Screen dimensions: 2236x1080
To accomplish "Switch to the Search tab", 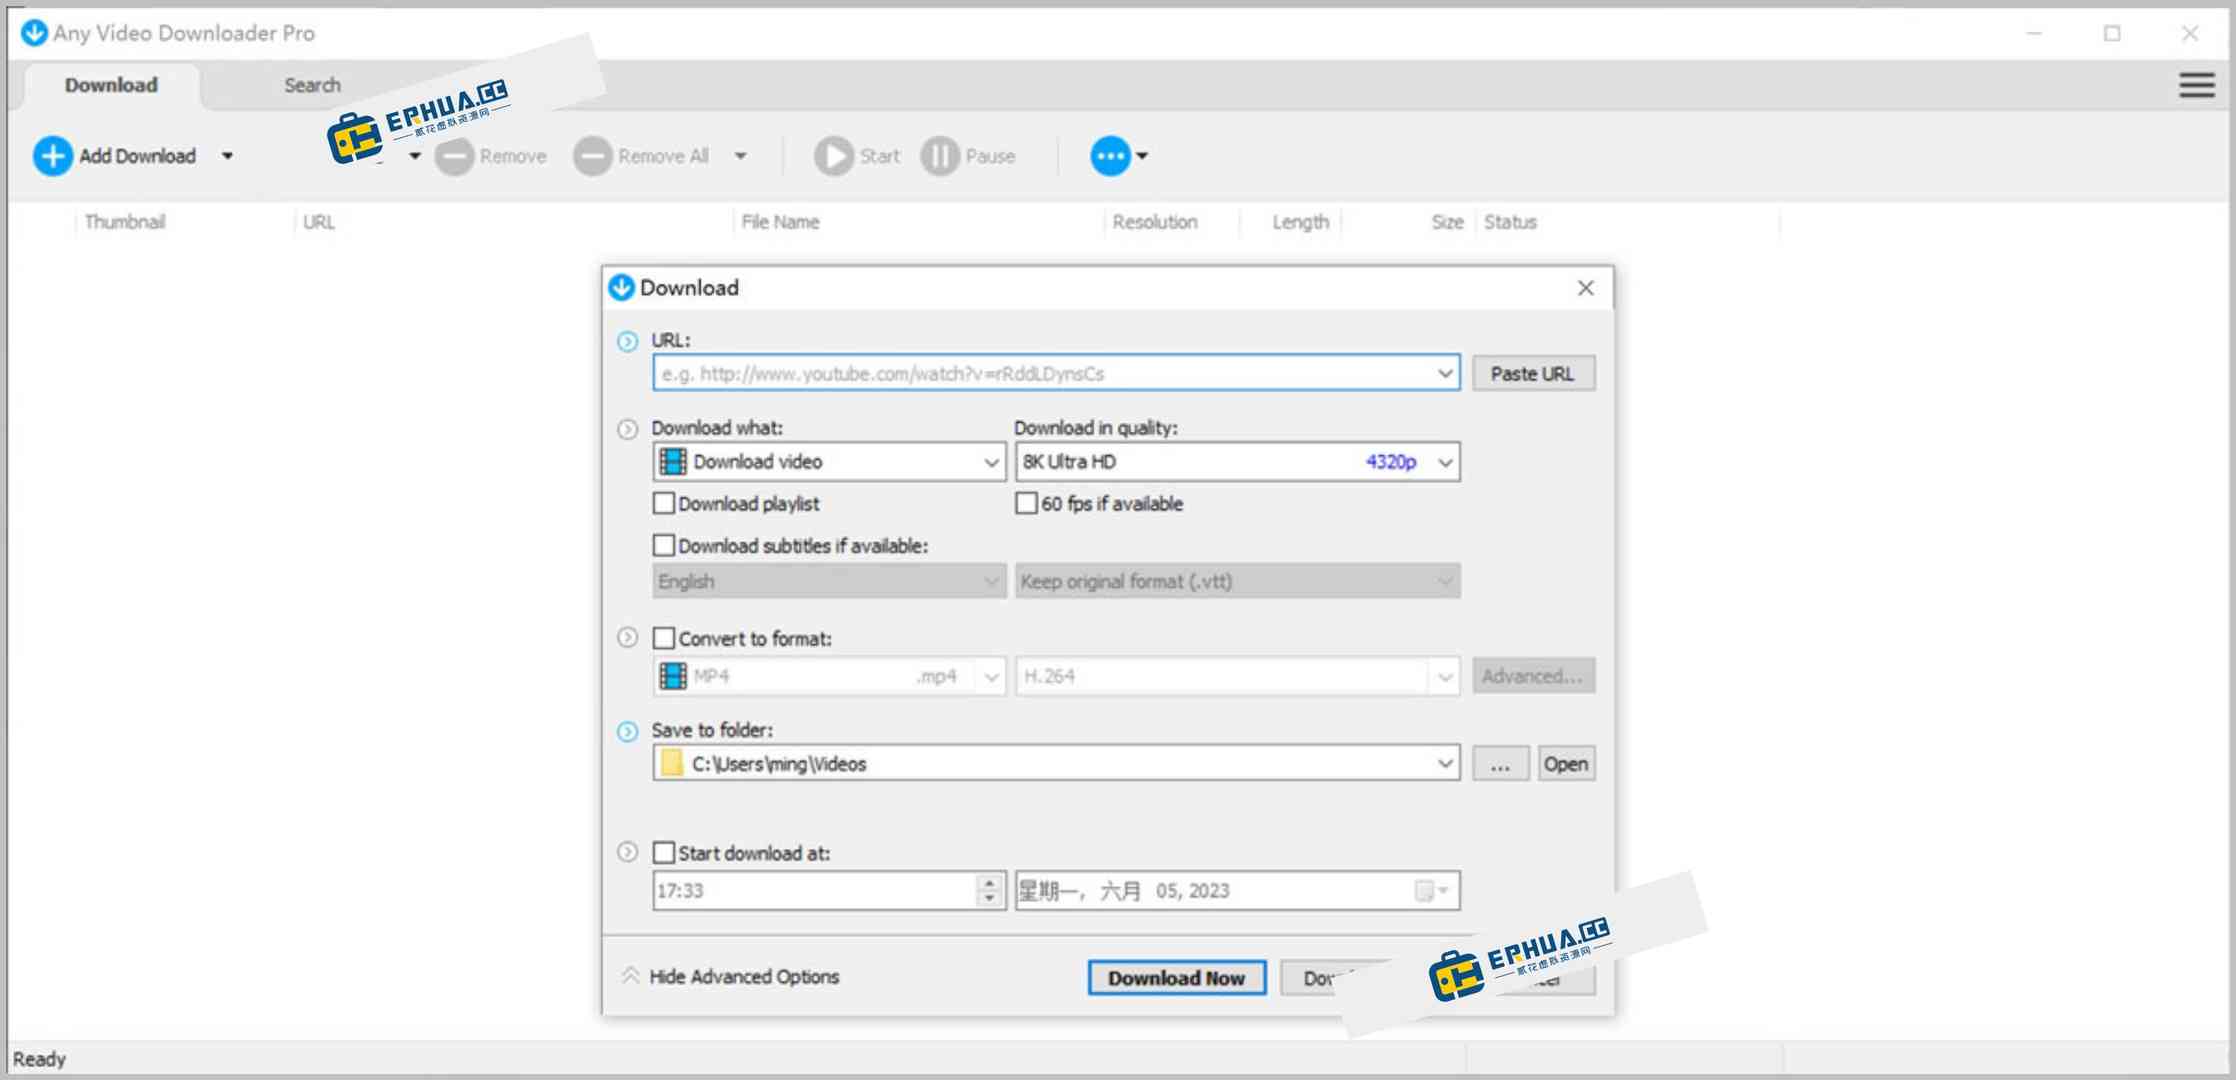I will click(311, 85).
